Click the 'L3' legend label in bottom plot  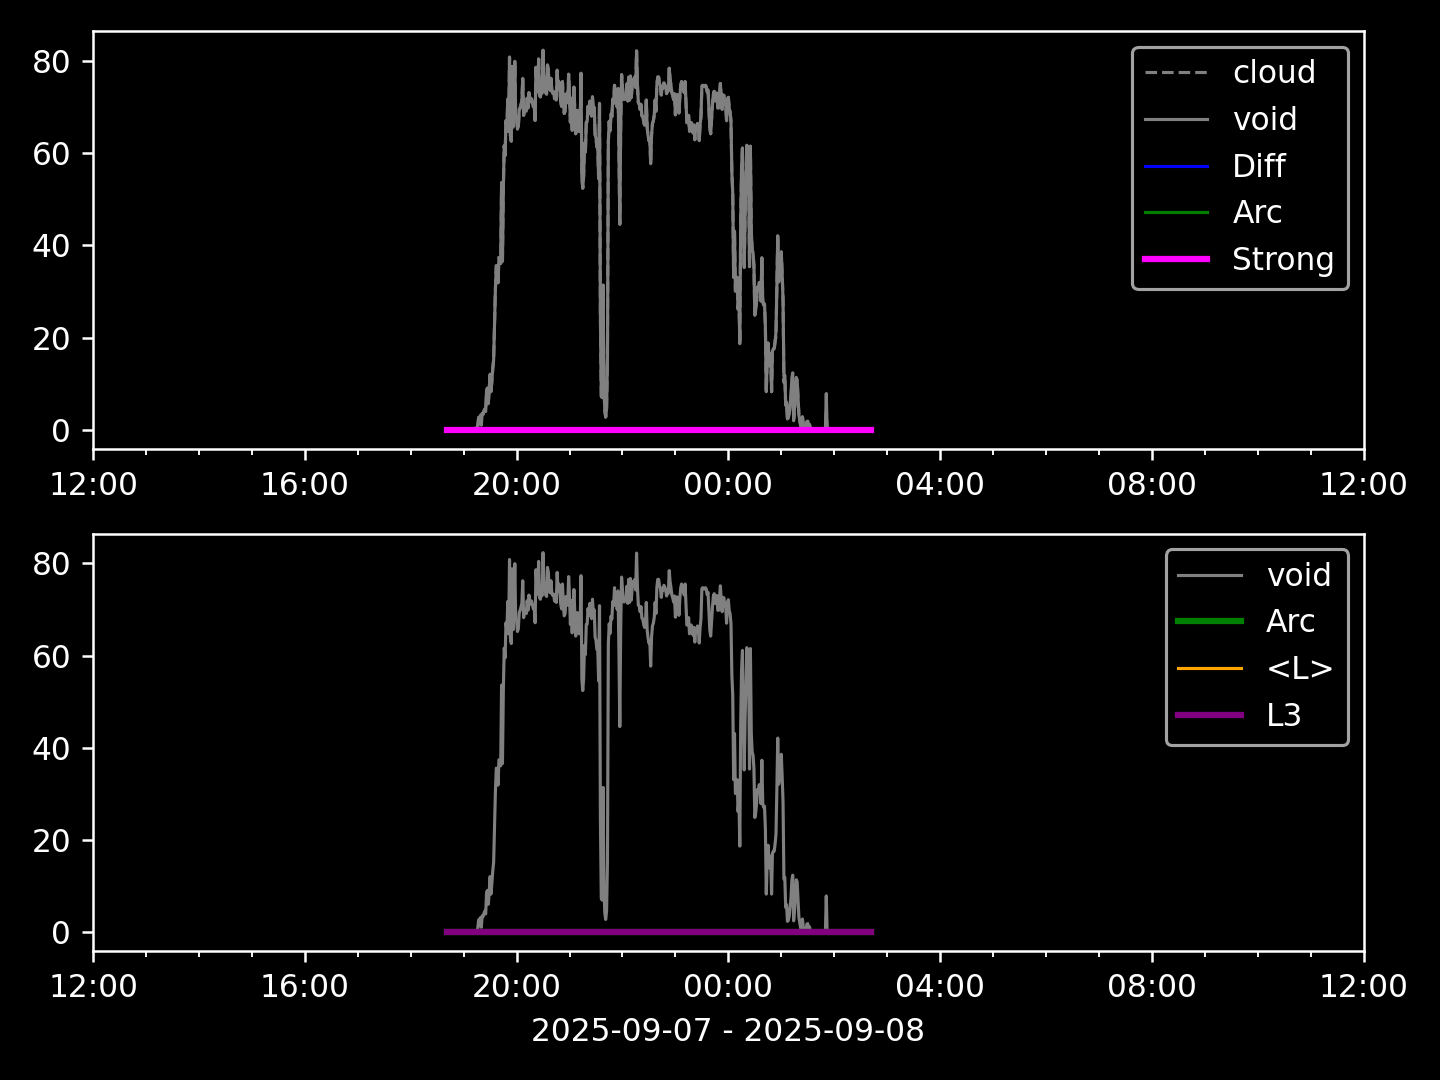click(1284, 715)
